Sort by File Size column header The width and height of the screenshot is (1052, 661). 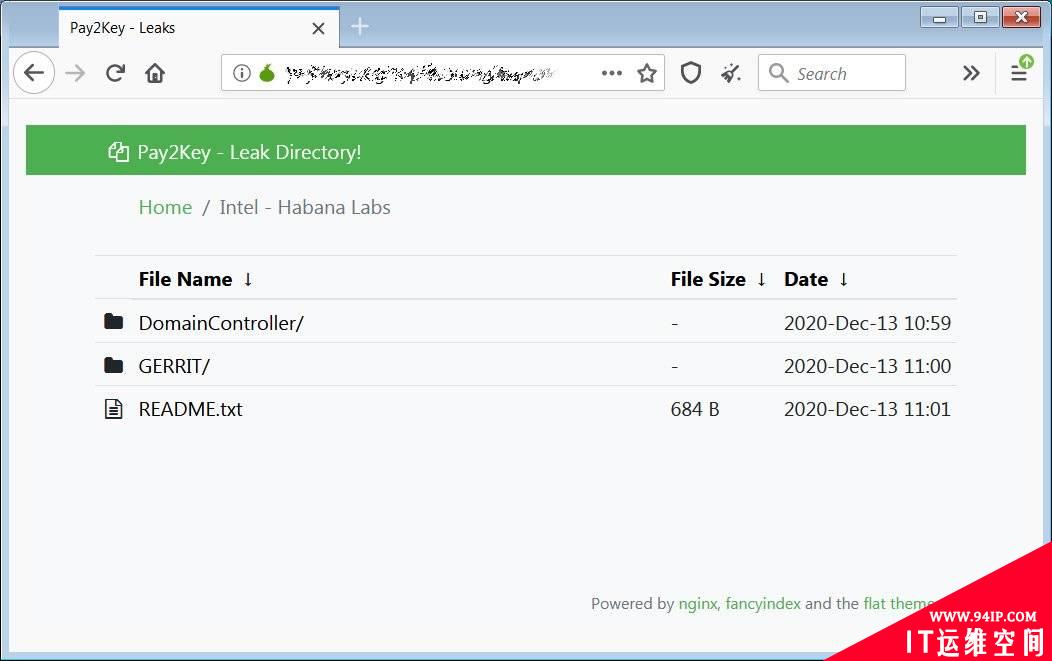pyautogui.click(x=708, y=279)
